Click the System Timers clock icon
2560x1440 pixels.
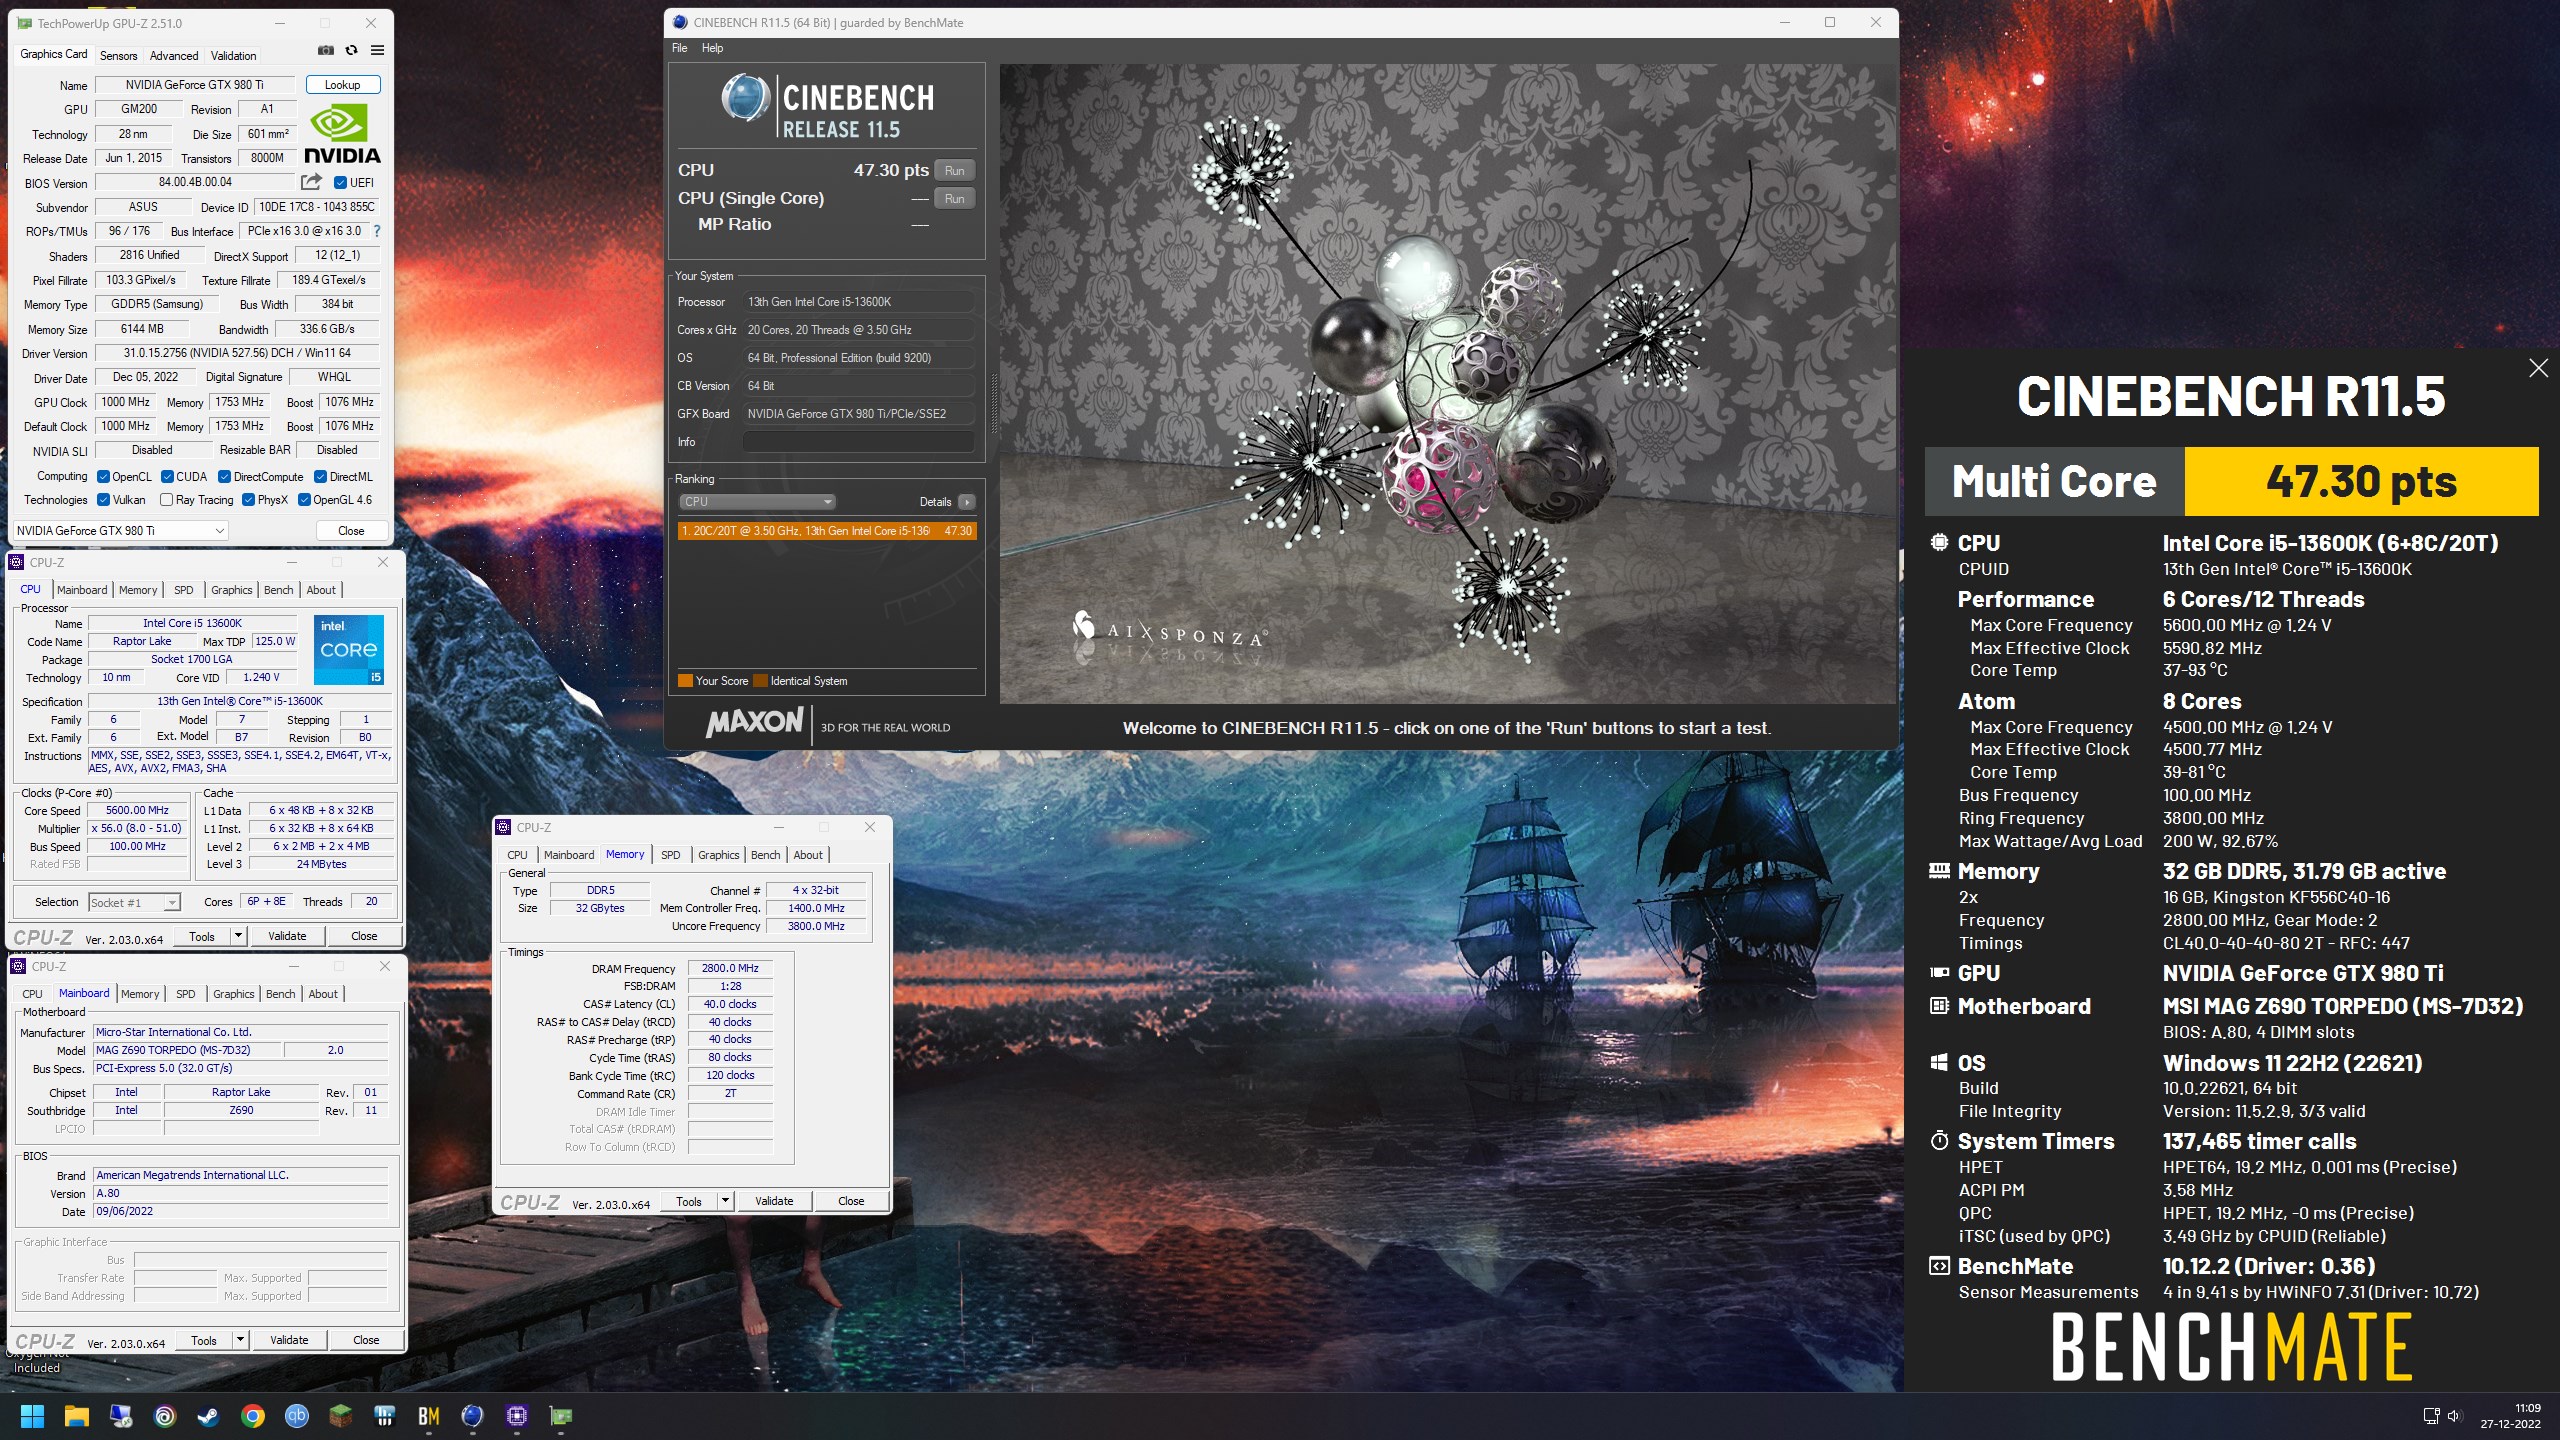coord(1939,1141)
